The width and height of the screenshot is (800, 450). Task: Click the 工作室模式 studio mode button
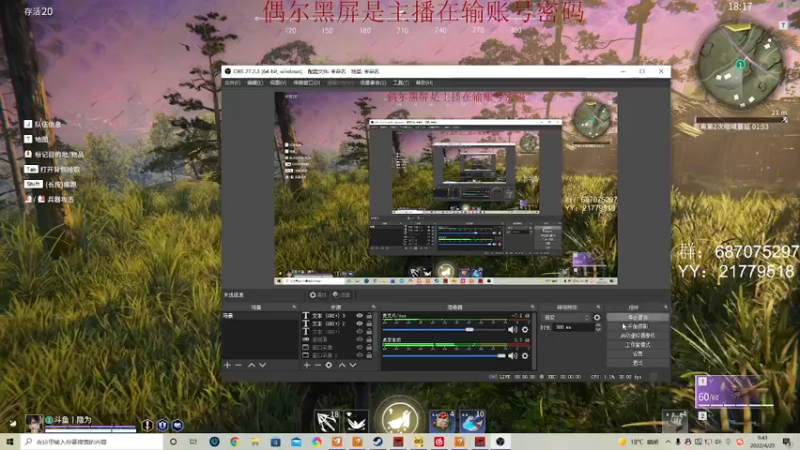[638, 345]
